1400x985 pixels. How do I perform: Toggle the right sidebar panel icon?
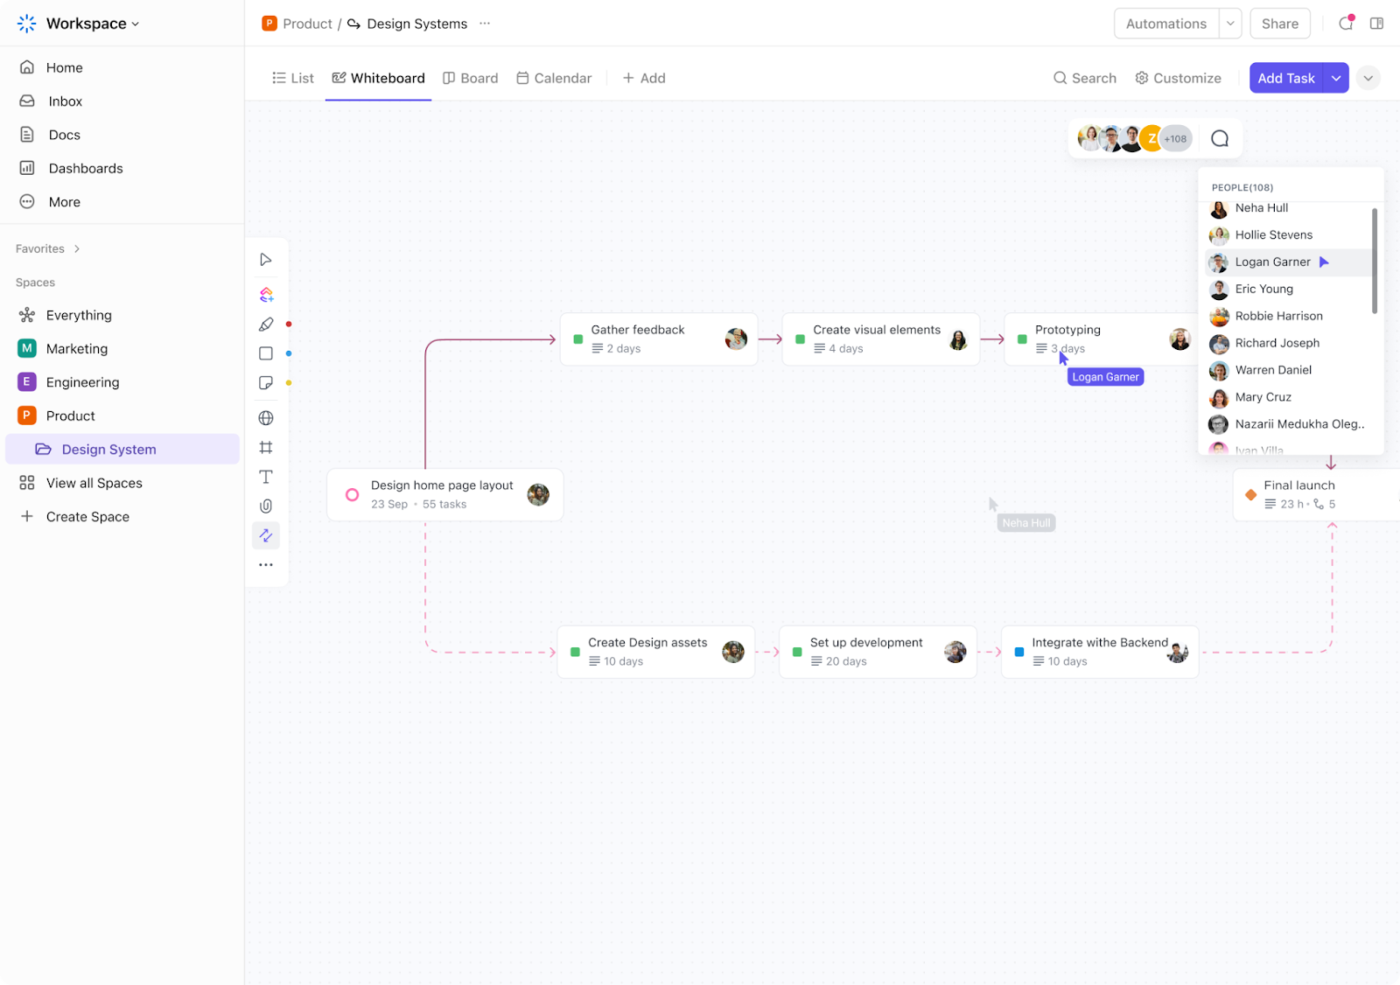click(x=1377, y=23)
